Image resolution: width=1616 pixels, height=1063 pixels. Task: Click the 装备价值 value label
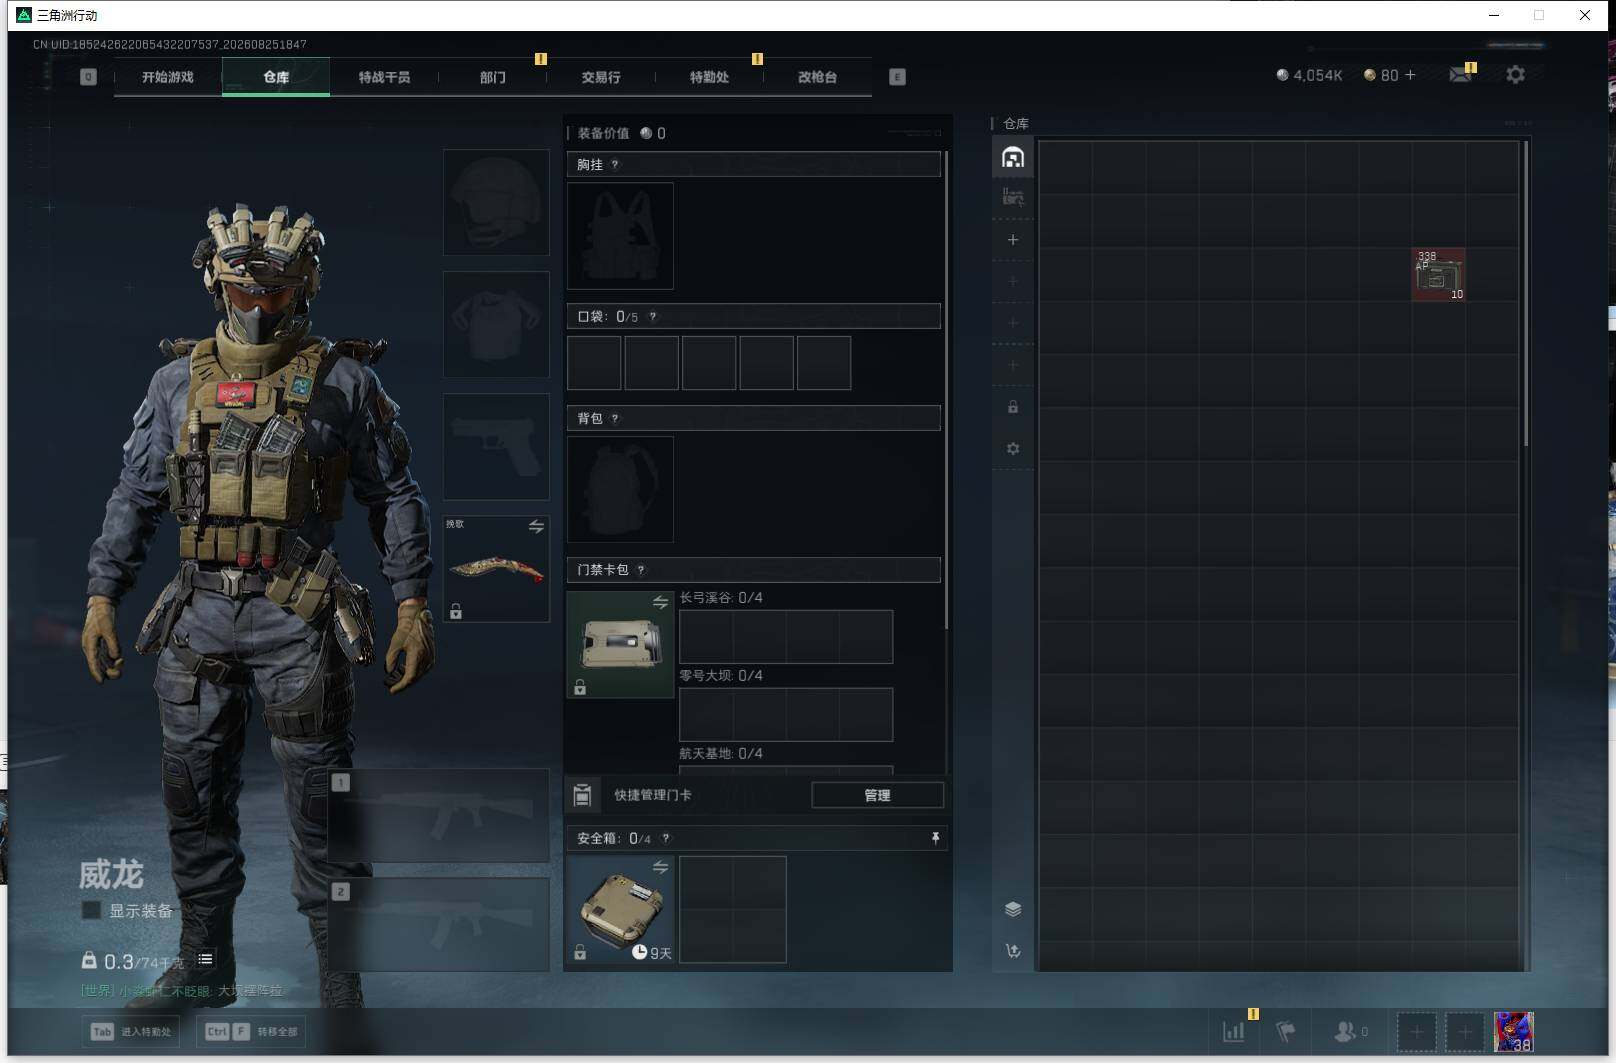[621, 133]
